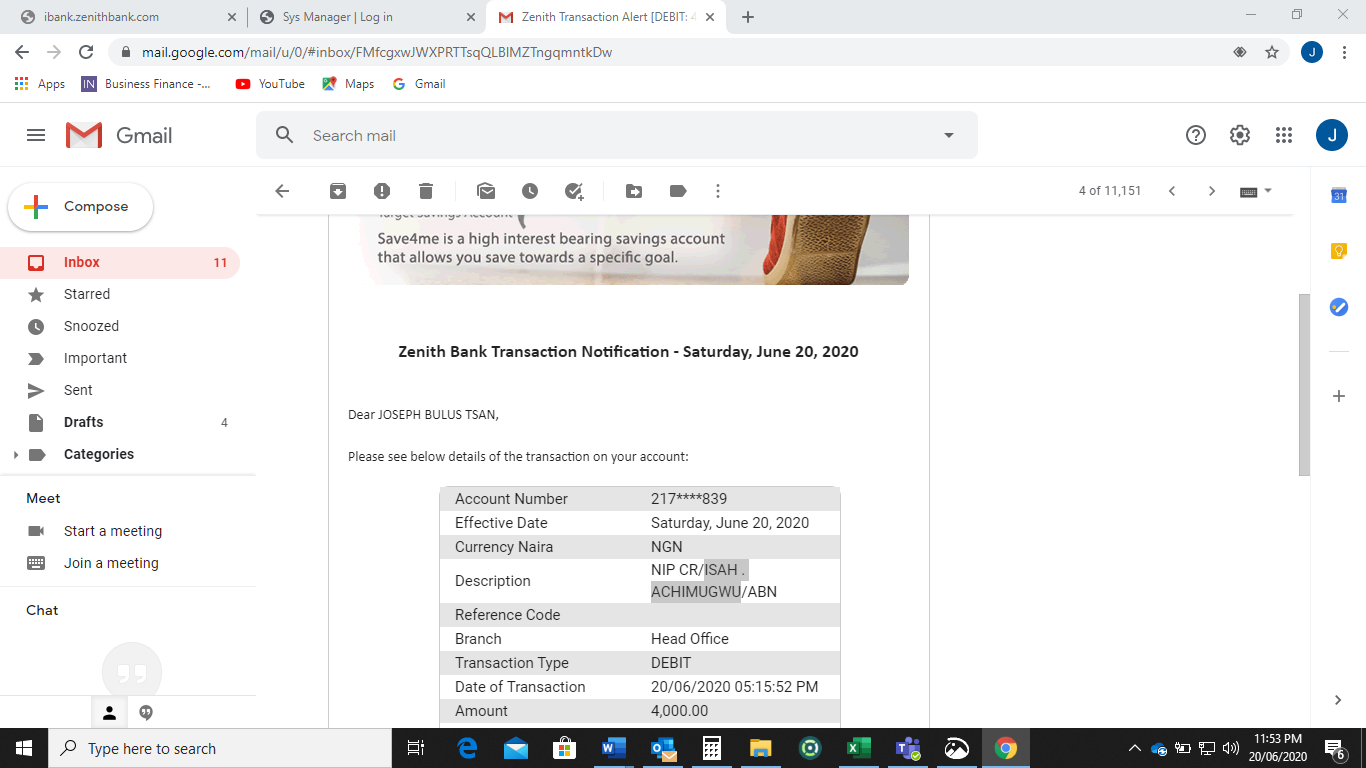
Task: Open Windows notification center
Action: [1335, 748]
